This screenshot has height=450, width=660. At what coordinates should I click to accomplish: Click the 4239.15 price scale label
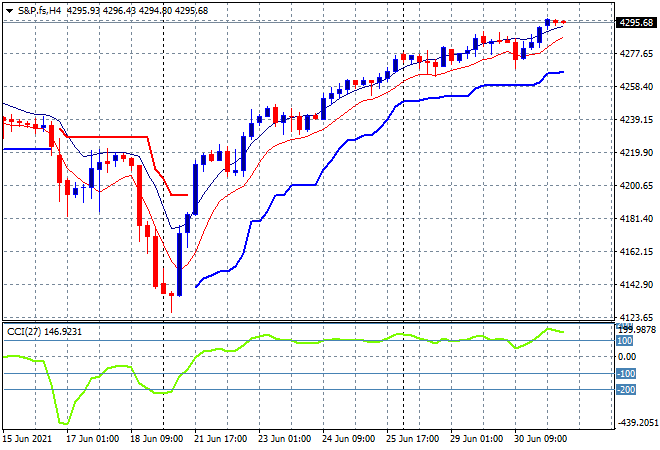636,120
